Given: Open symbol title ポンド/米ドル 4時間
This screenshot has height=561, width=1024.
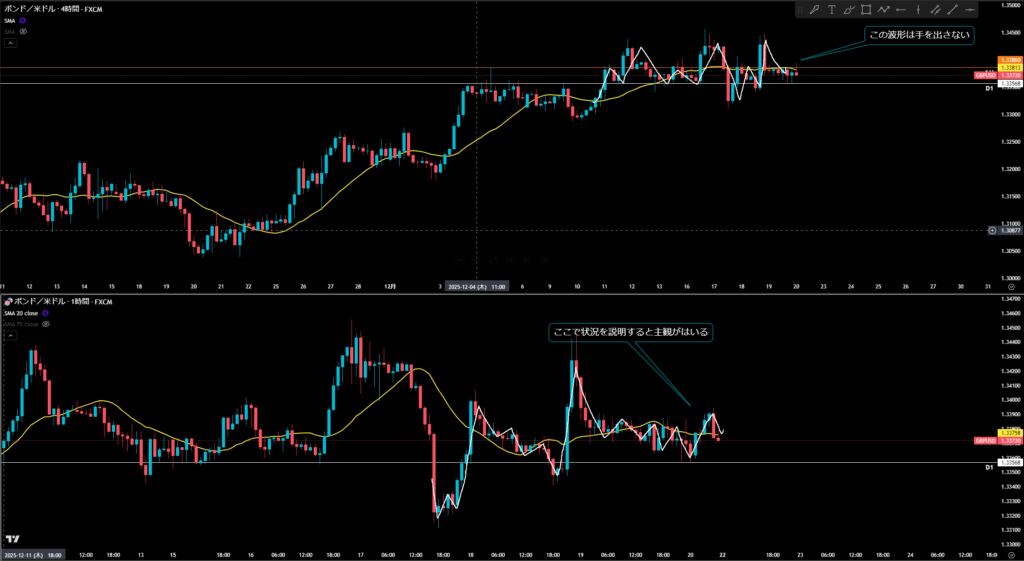Looking at the screenshot, I should point(54,8).
